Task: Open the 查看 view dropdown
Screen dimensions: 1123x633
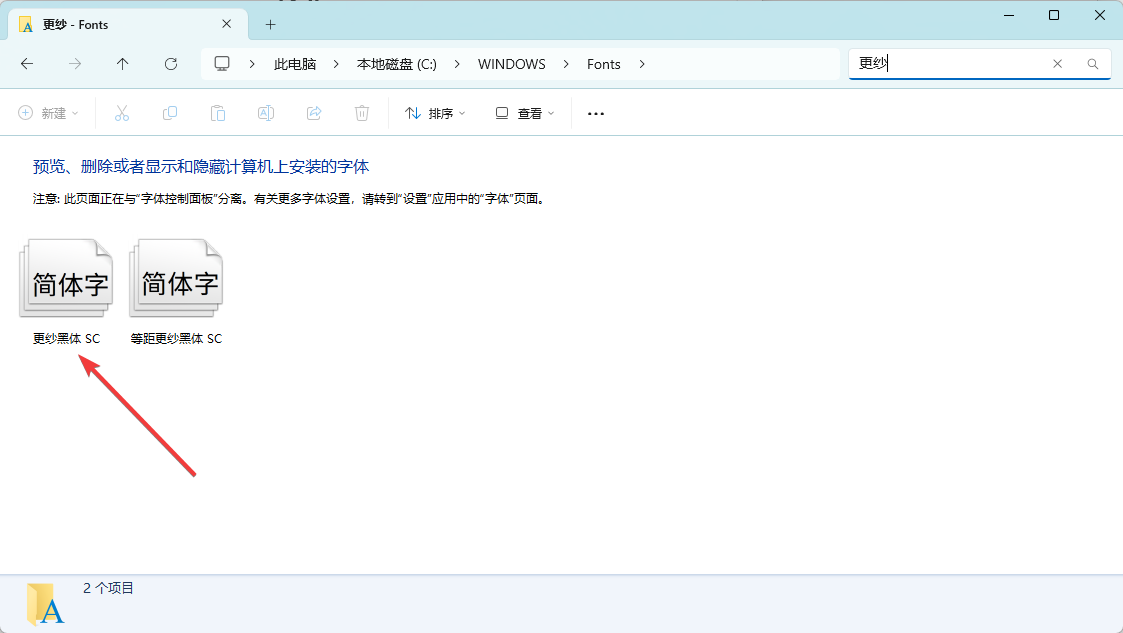Action: coord(525,114)
